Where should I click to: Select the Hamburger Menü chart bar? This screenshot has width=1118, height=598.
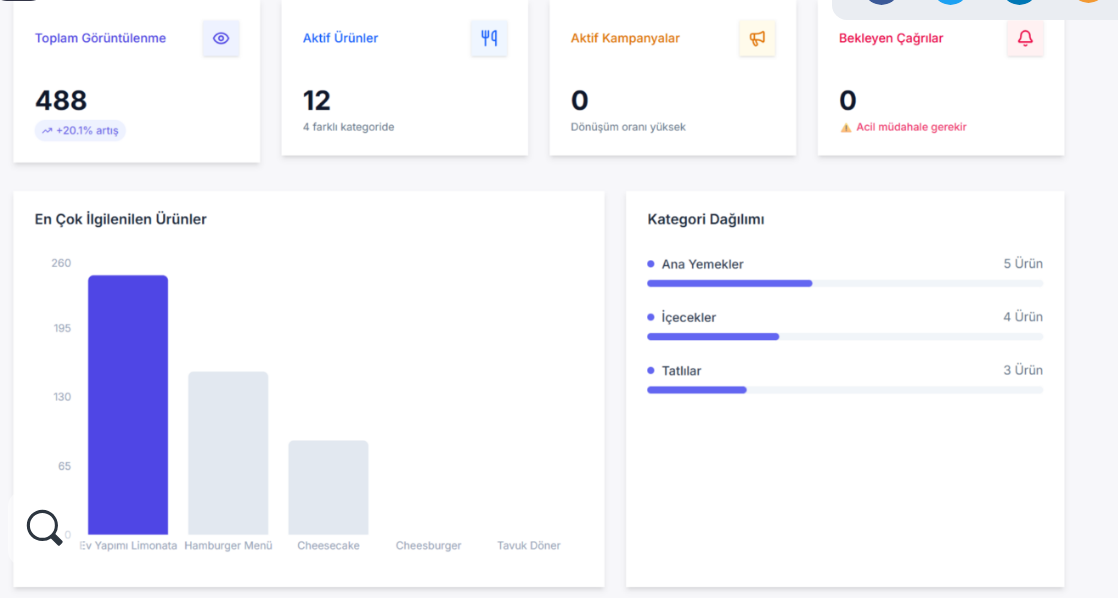pyautogui.click(x=228, y=453)
